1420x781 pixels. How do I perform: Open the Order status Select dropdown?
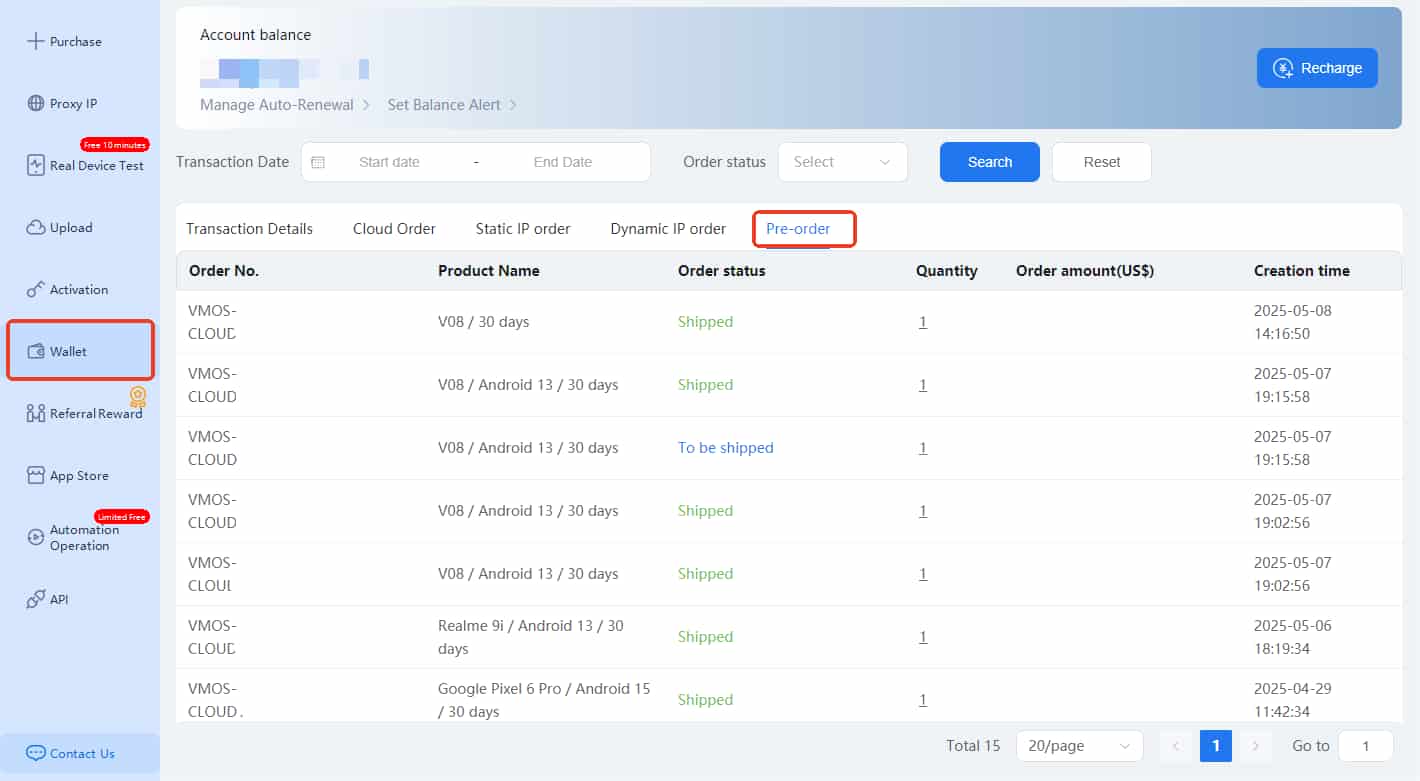843,162
